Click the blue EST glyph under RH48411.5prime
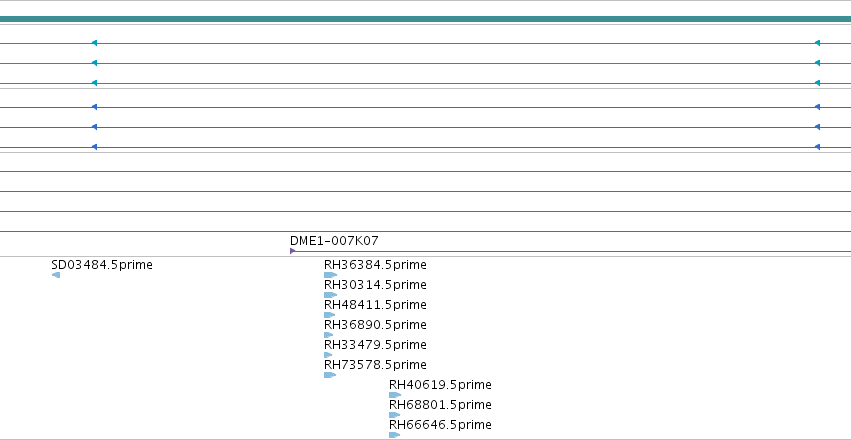 pos(329,315)
